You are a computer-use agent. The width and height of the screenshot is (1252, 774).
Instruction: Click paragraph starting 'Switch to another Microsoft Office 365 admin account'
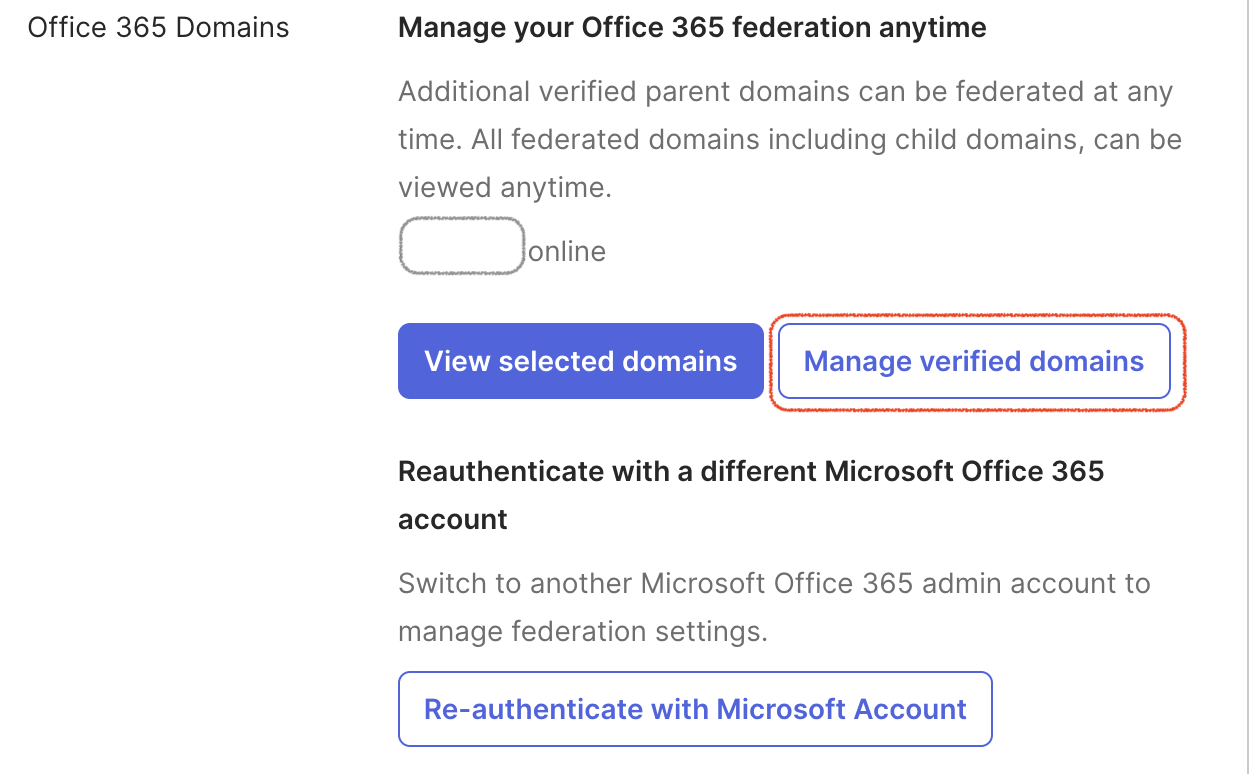coord(774,607)
